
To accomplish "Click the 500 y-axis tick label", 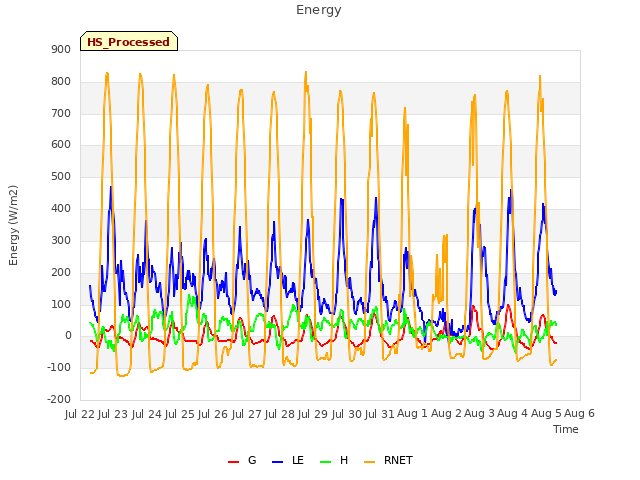I will (x=61, y=177).
